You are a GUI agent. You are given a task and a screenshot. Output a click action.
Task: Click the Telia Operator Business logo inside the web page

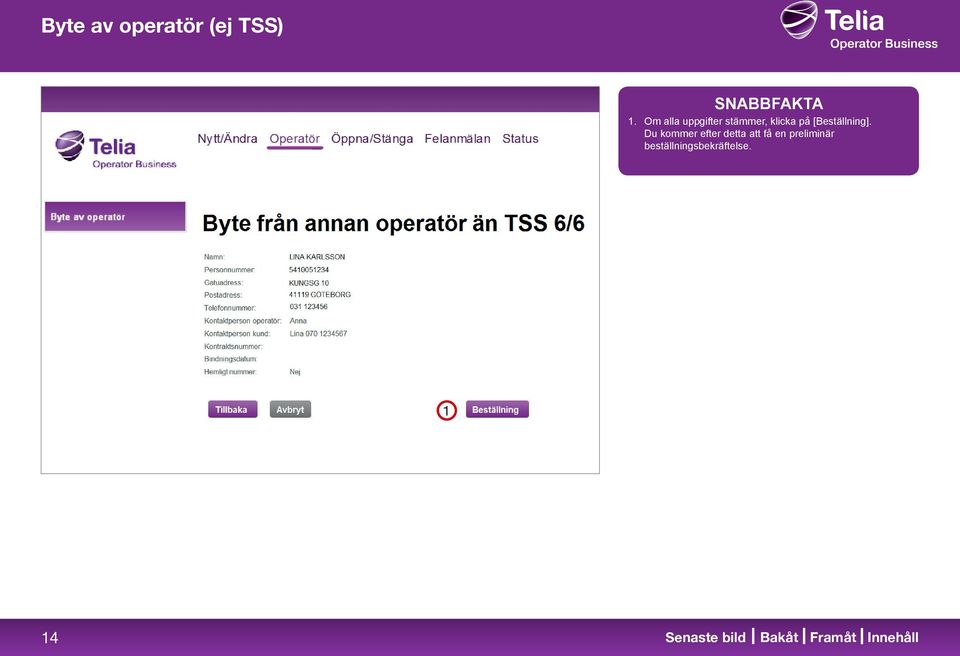click(x=116, y=149)
